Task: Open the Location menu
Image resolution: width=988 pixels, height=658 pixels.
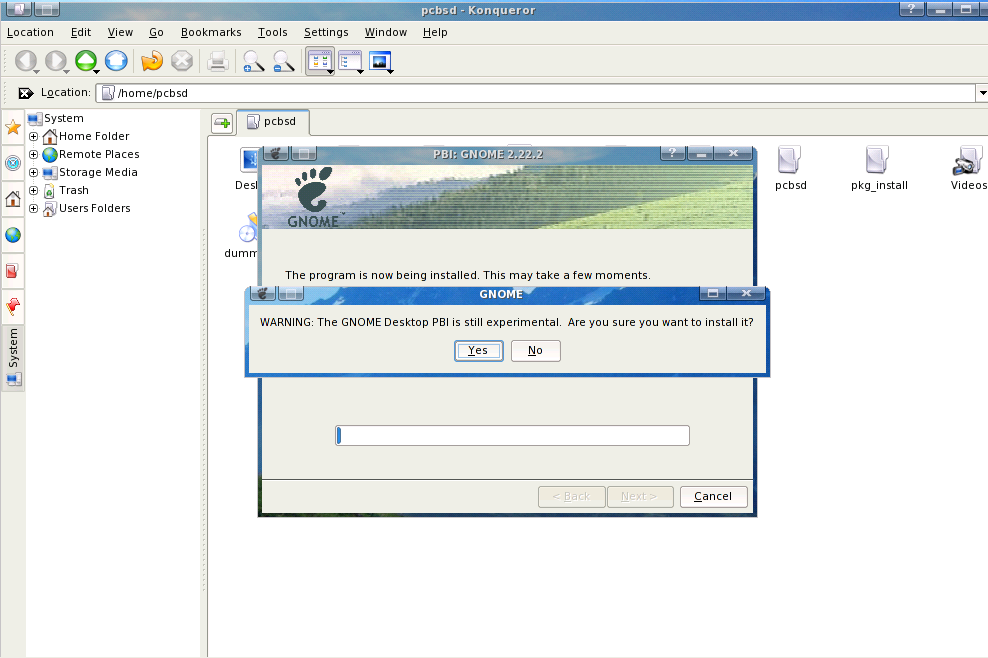Action: click(x=30, y=32)
